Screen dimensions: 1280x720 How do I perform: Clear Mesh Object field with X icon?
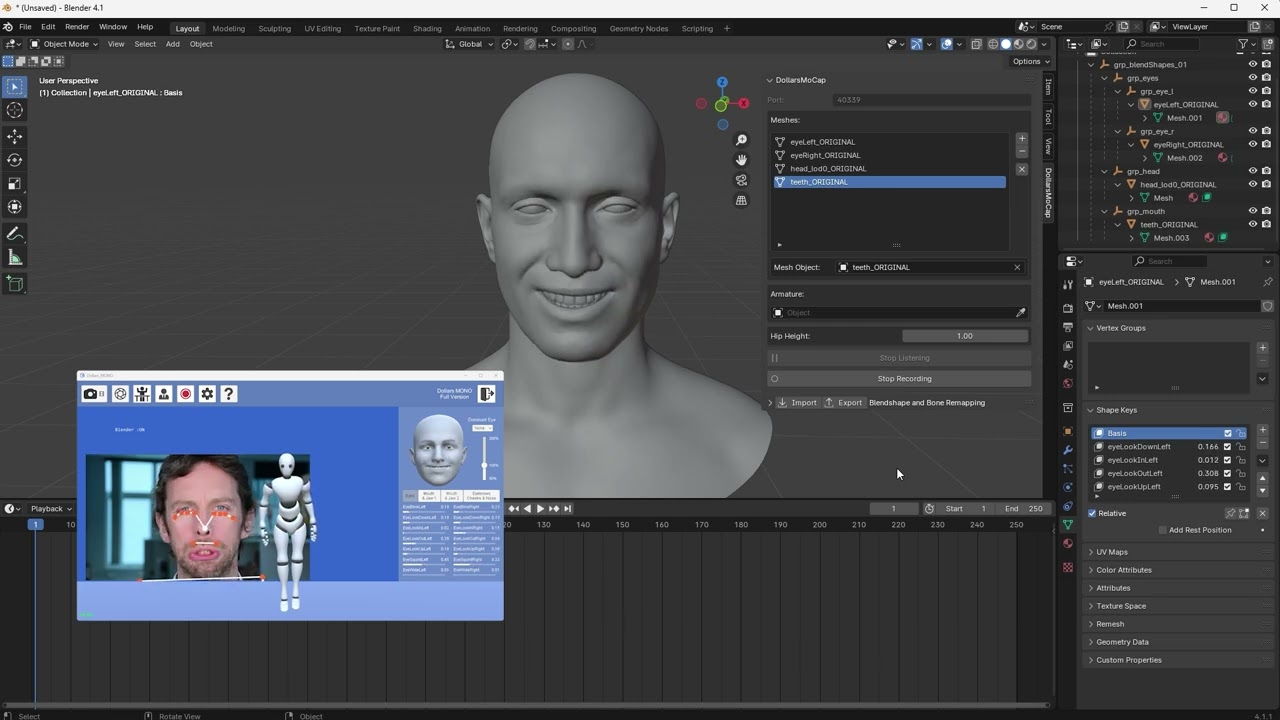coord(1017,267)
